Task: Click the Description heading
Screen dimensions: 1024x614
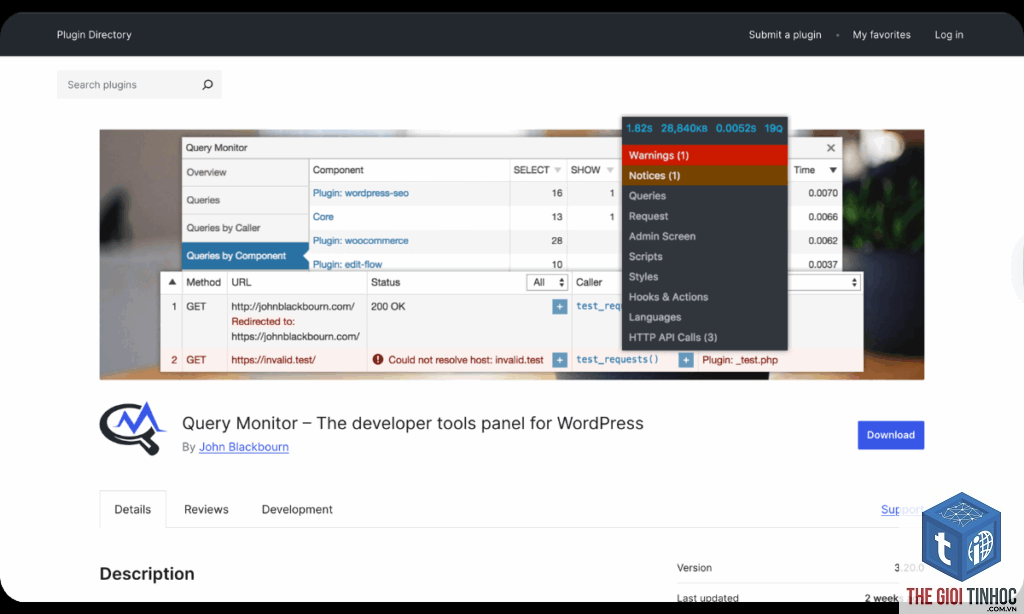Action: tap(147, 574)
